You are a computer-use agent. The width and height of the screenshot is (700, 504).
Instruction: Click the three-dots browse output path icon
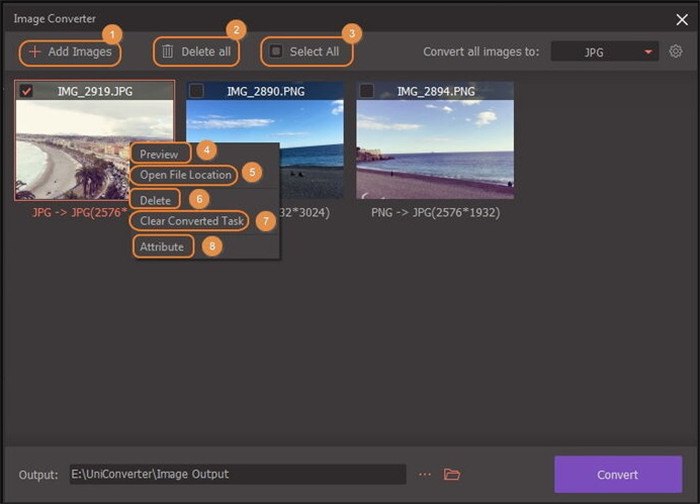click(x=424, y=474)
